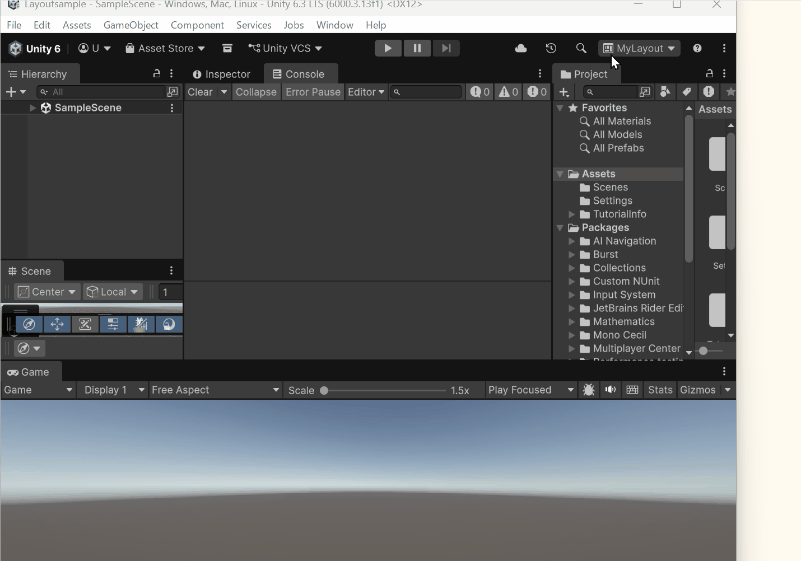Toggle Collapse in the Console
Viewport: 801px width, 561px height.
(x=255, y=92)
